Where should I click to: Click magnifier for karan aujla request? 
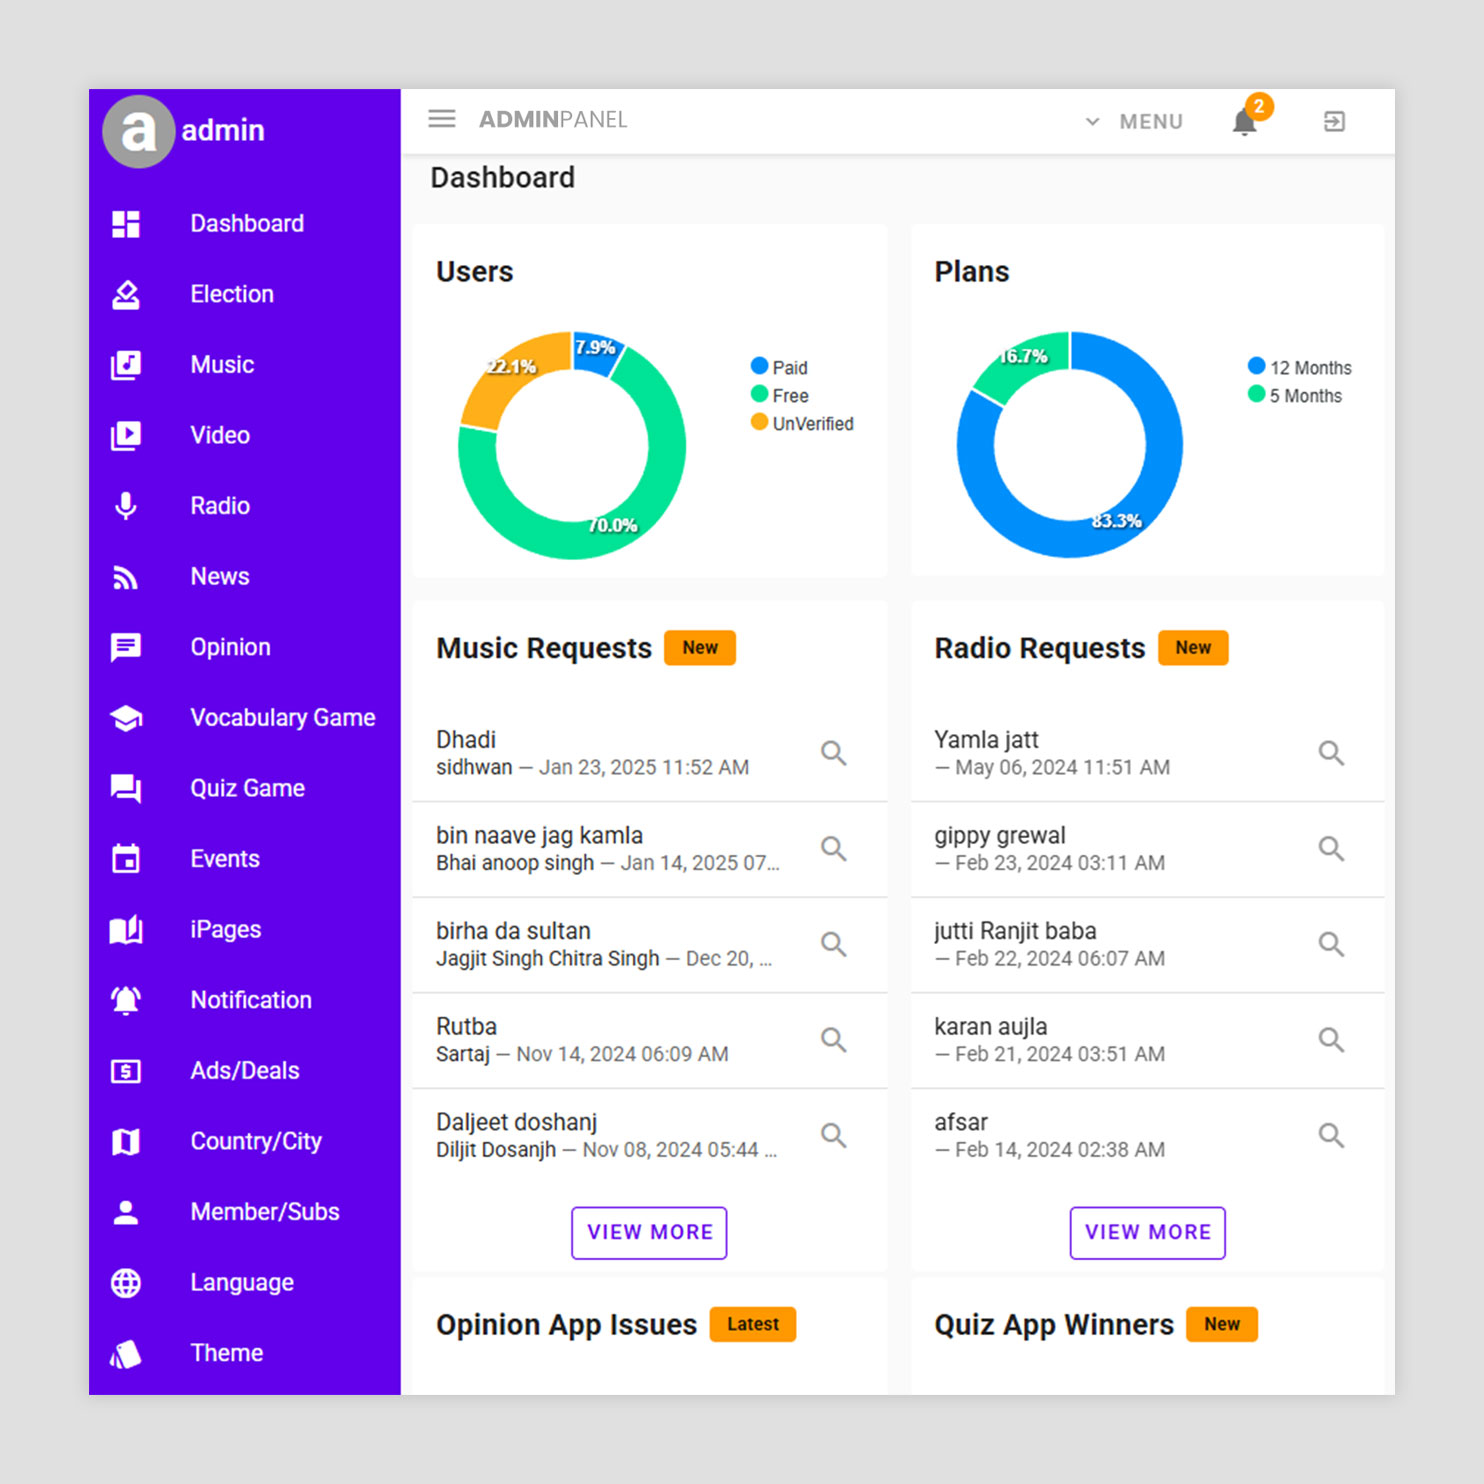click(1331, 1040)
